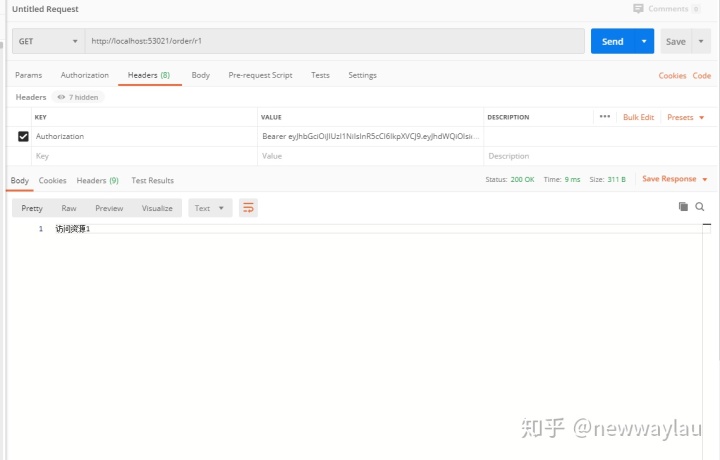Click the response text line 访问资源1
720x460 pixels.
click(73, 229)
